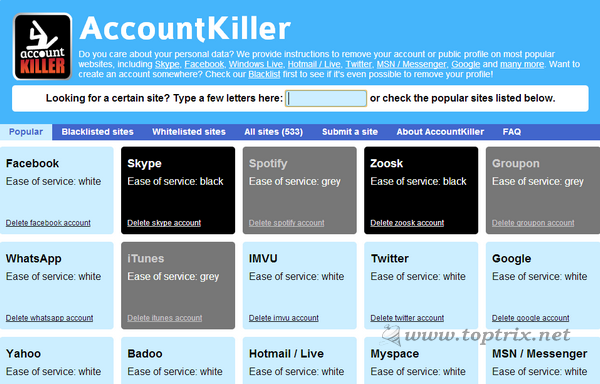Image resolution: width=600 pixels, height=384 pixels.
Task: Click 'Delete facebook account' link
Action: click(48, 223)
